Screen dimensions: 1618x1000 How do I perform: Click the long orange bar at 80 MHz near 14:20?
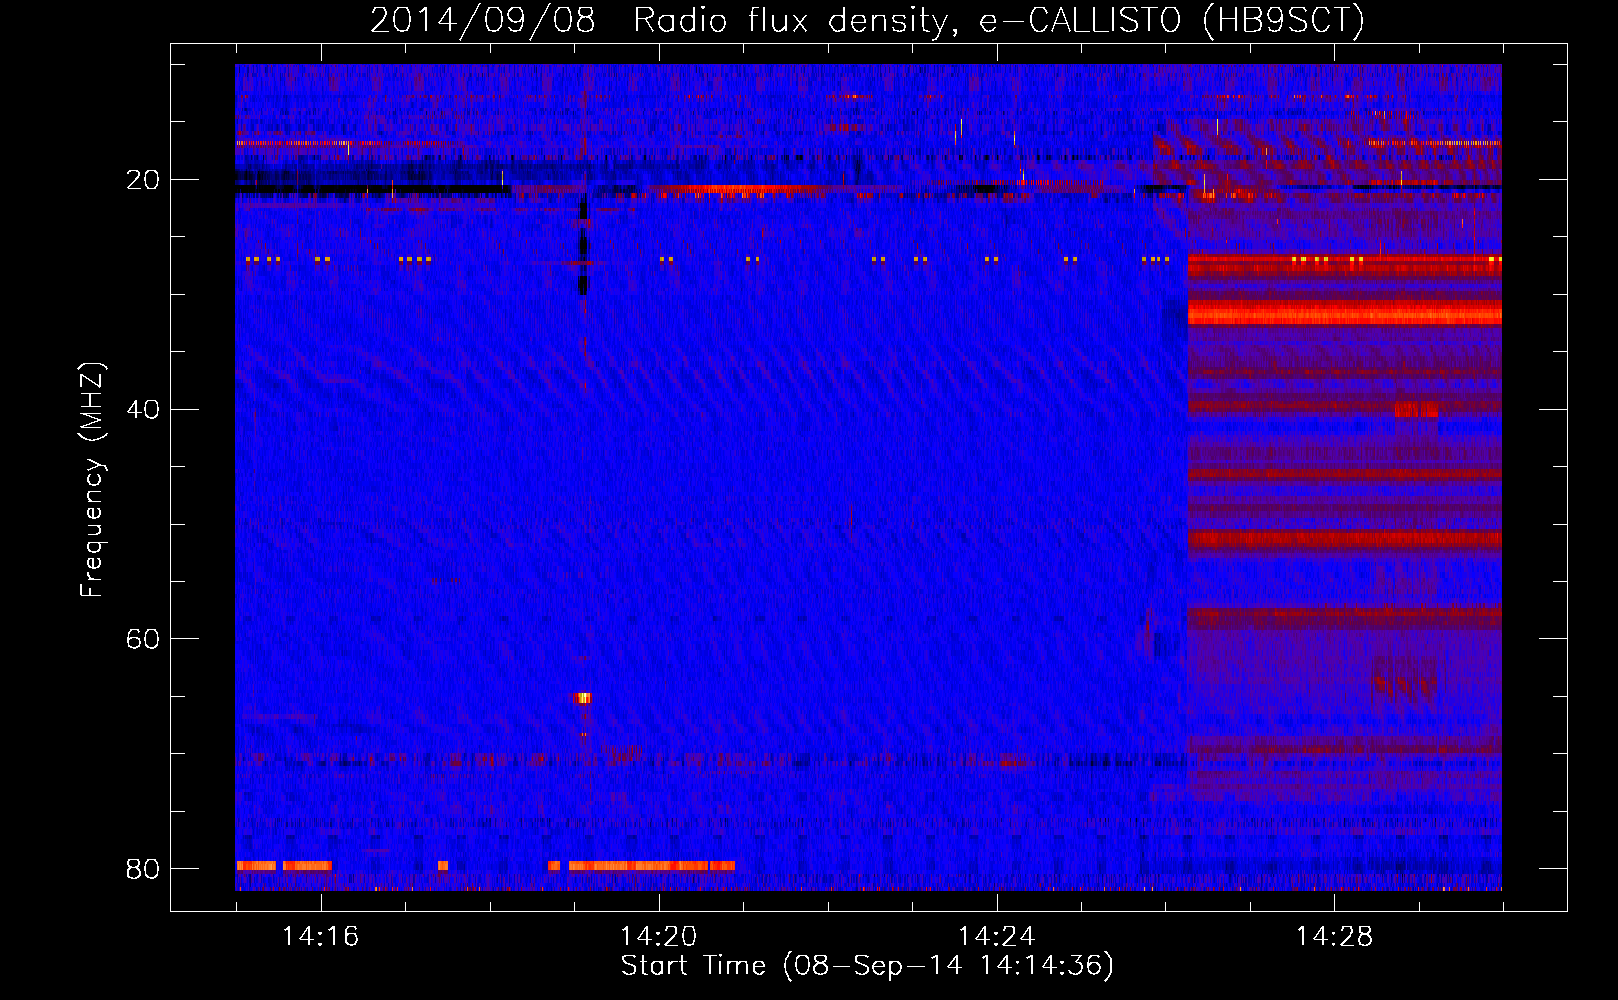pyautogui.click(x=652, y=865)
